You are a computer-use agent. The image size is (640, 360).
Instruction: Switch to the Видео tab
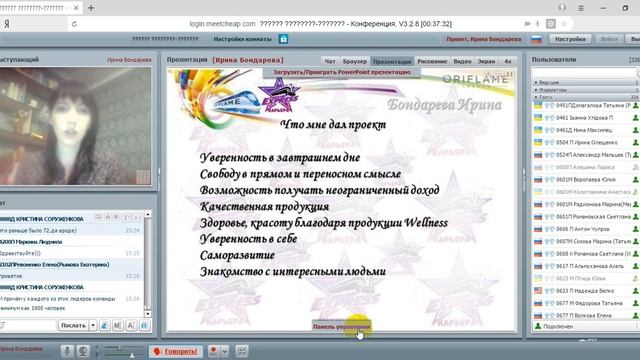click(462, 61)
